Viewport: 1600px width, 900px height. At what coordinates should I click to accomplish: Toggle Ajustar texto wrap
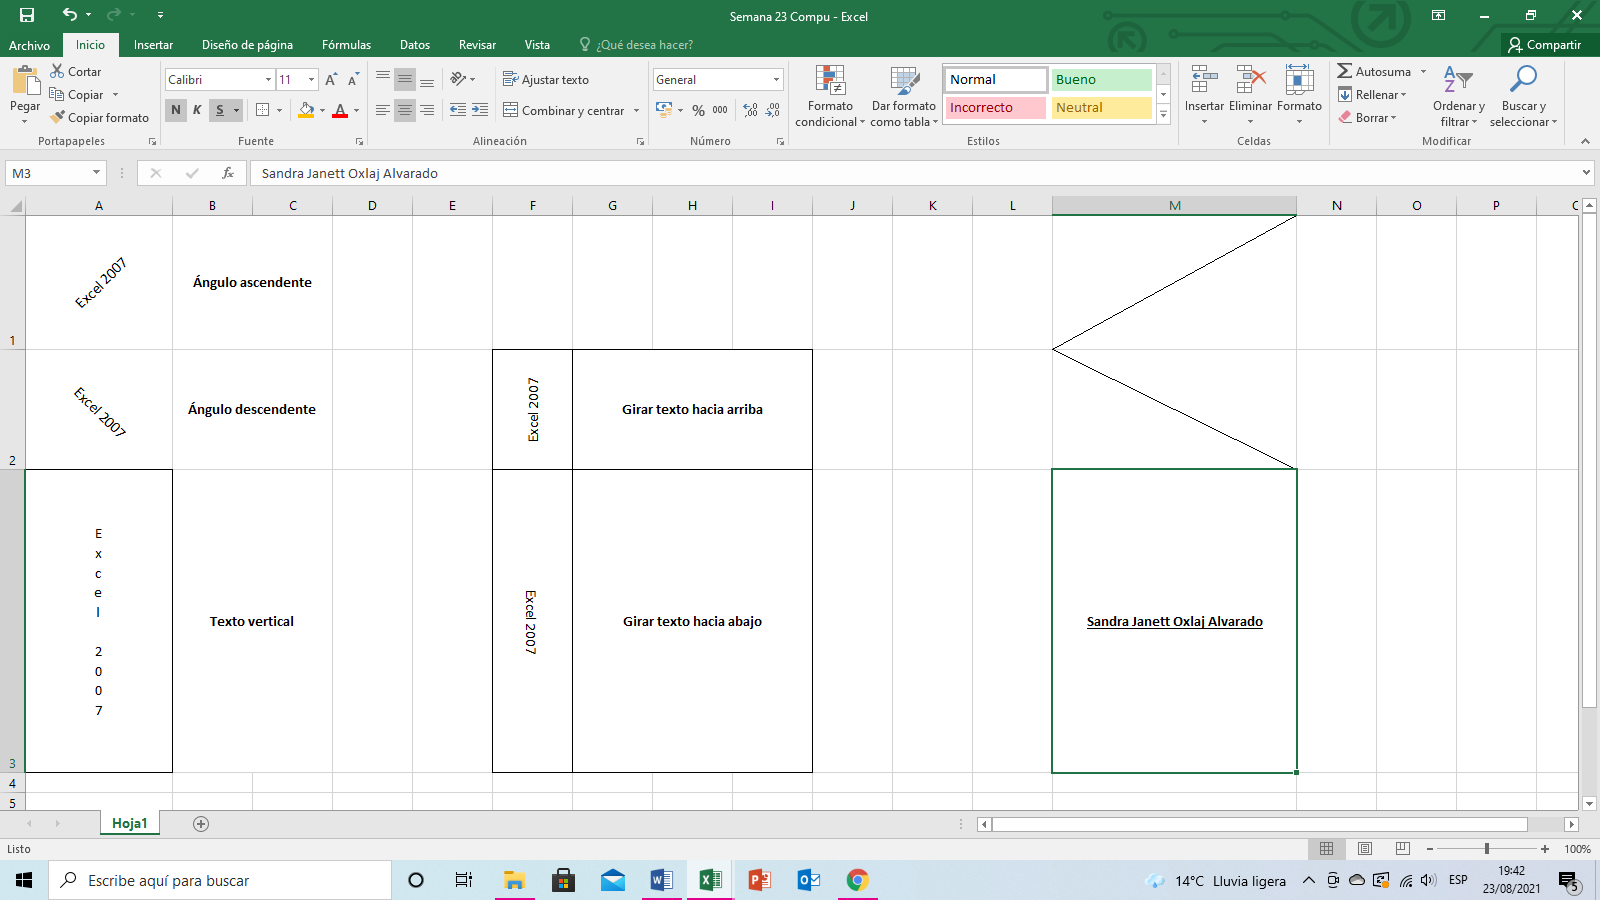point(545,79)
